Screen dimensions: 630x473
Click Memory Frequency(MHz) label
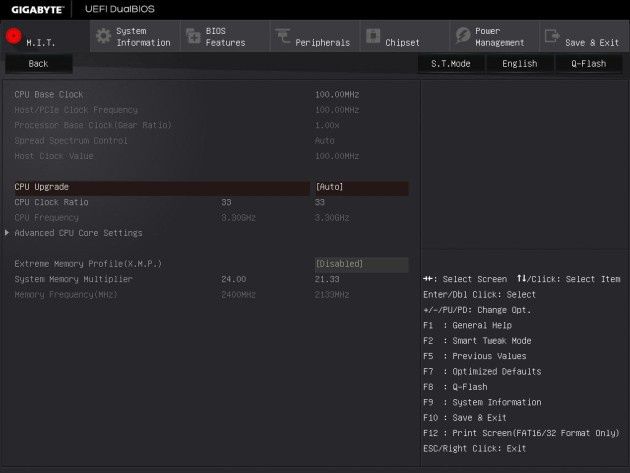click(x=66, y=295)
